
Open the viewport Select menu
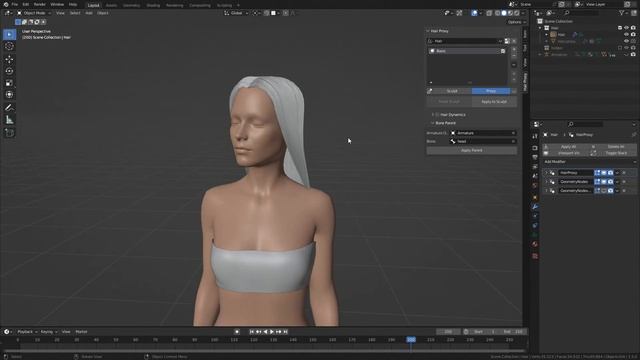coord(75,13)
